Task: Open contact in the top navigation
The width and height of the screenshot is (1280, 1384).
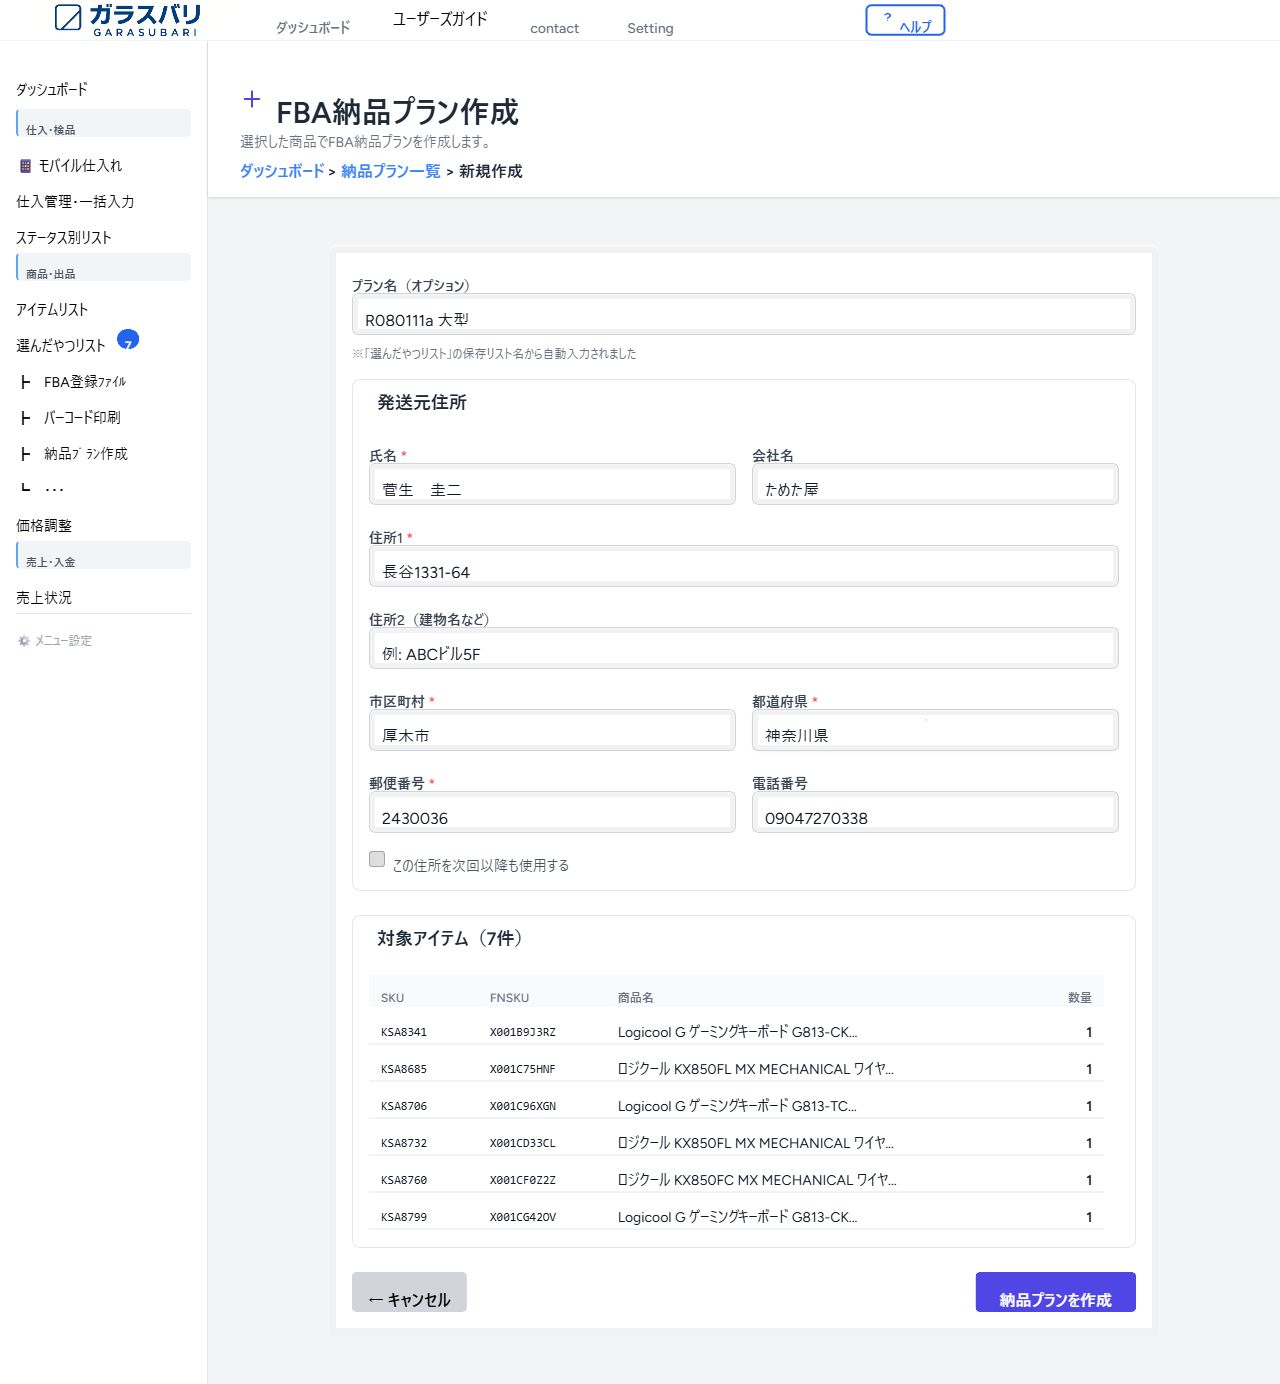Action: pos(554,28)
